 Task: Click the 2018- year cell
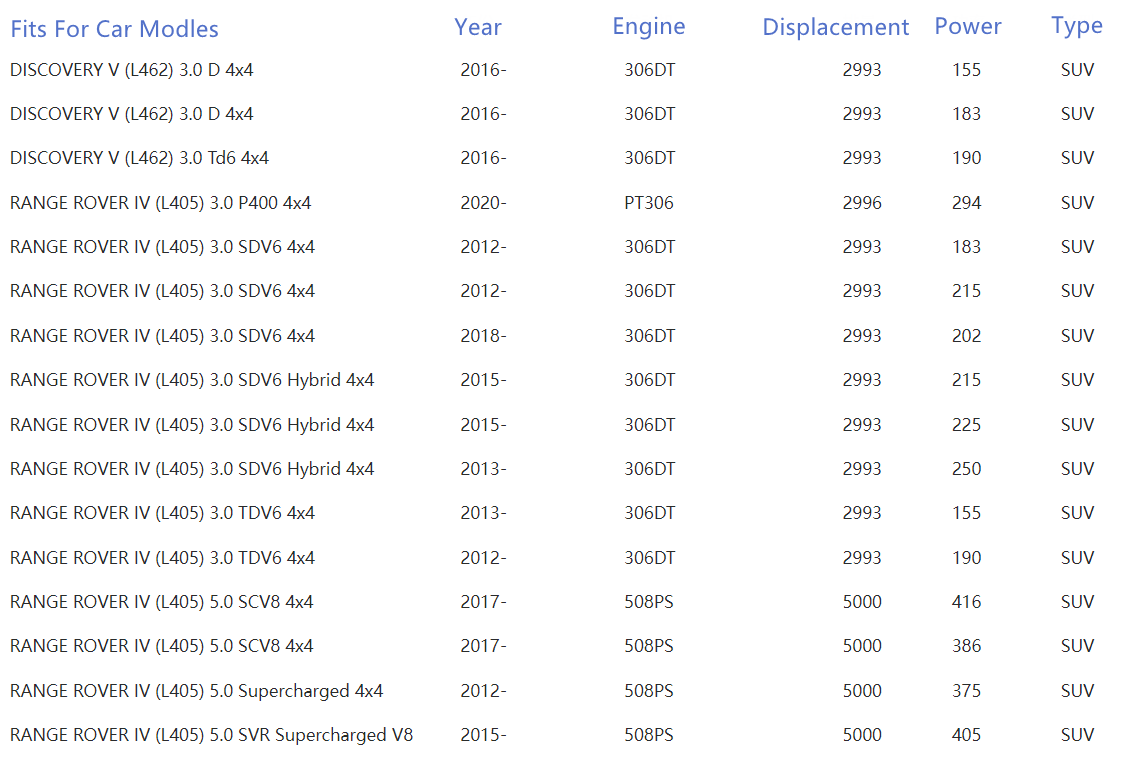point(483,336)
